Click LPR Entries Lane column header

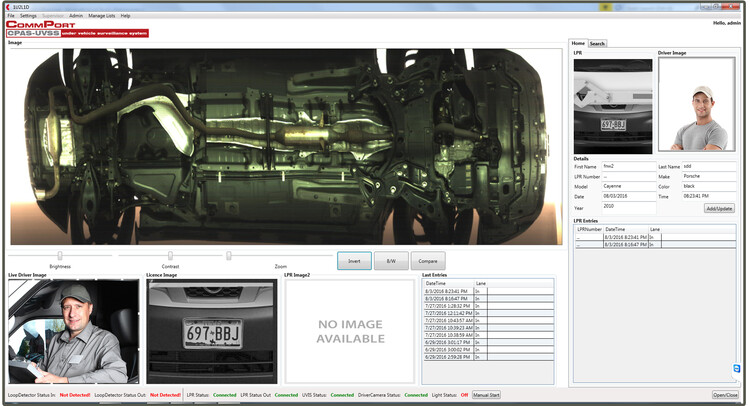click(655, 230)
